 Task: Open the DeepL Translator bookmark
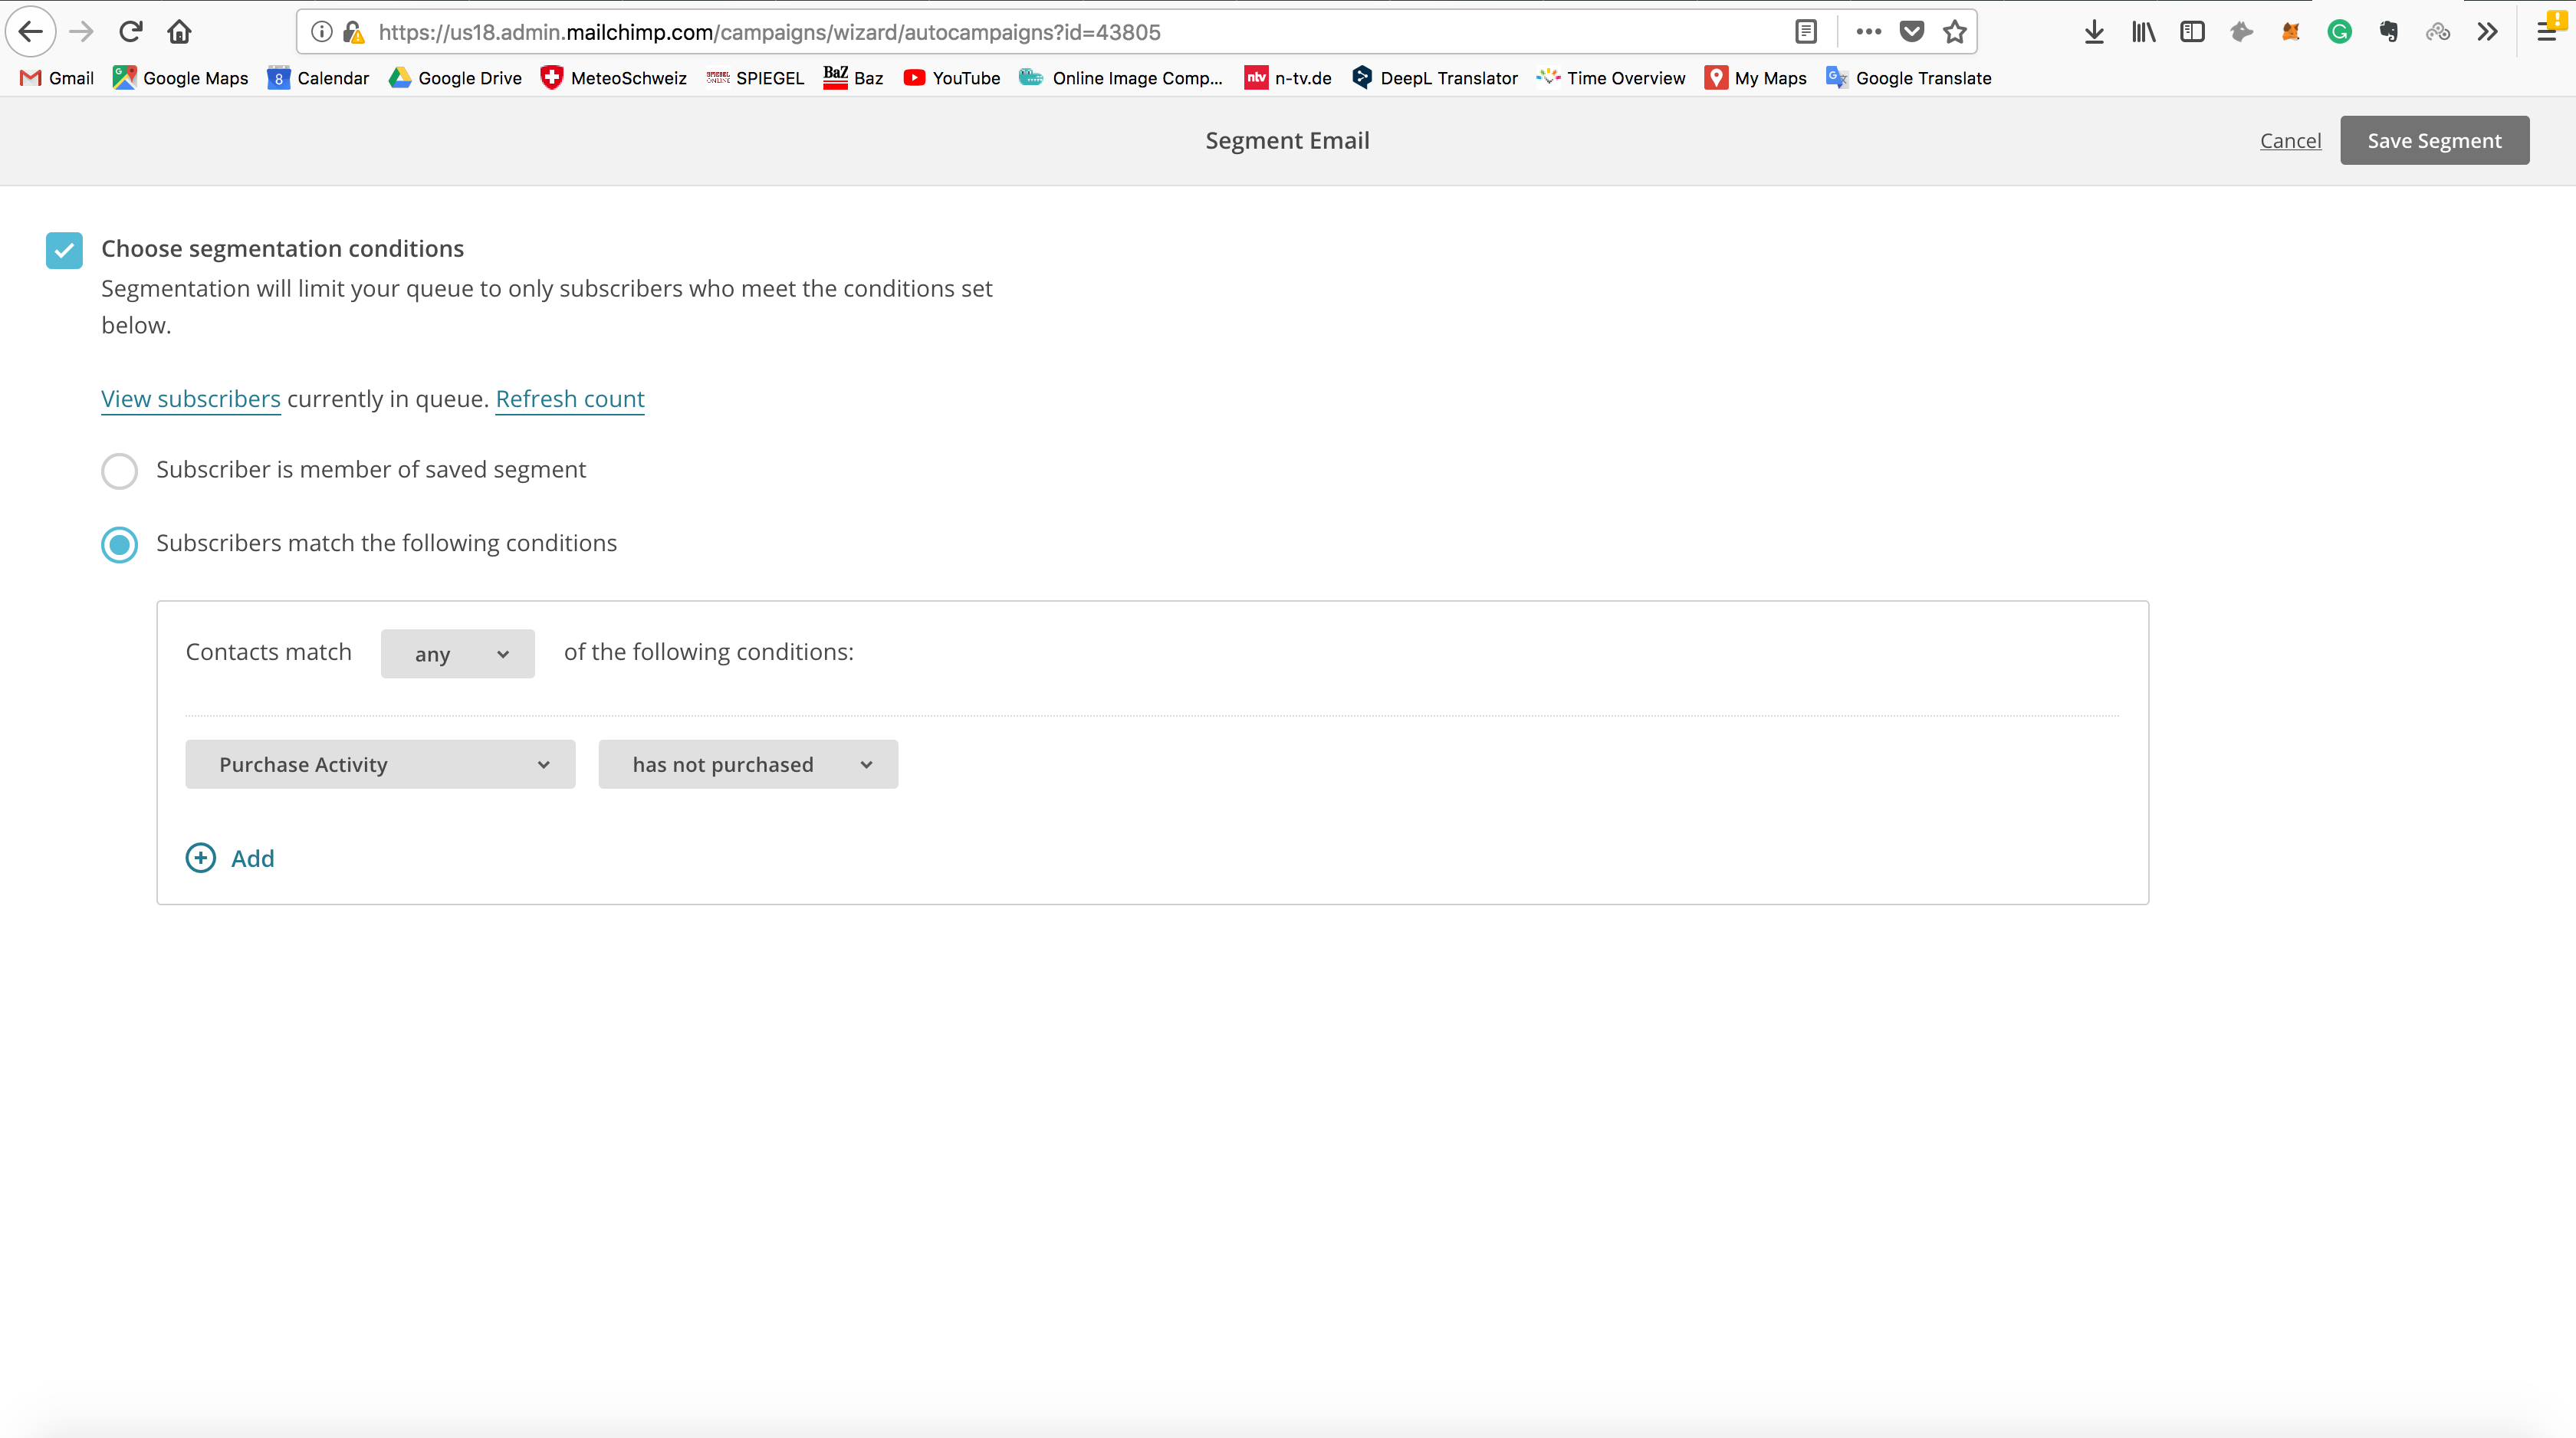tap(1434, 78)
